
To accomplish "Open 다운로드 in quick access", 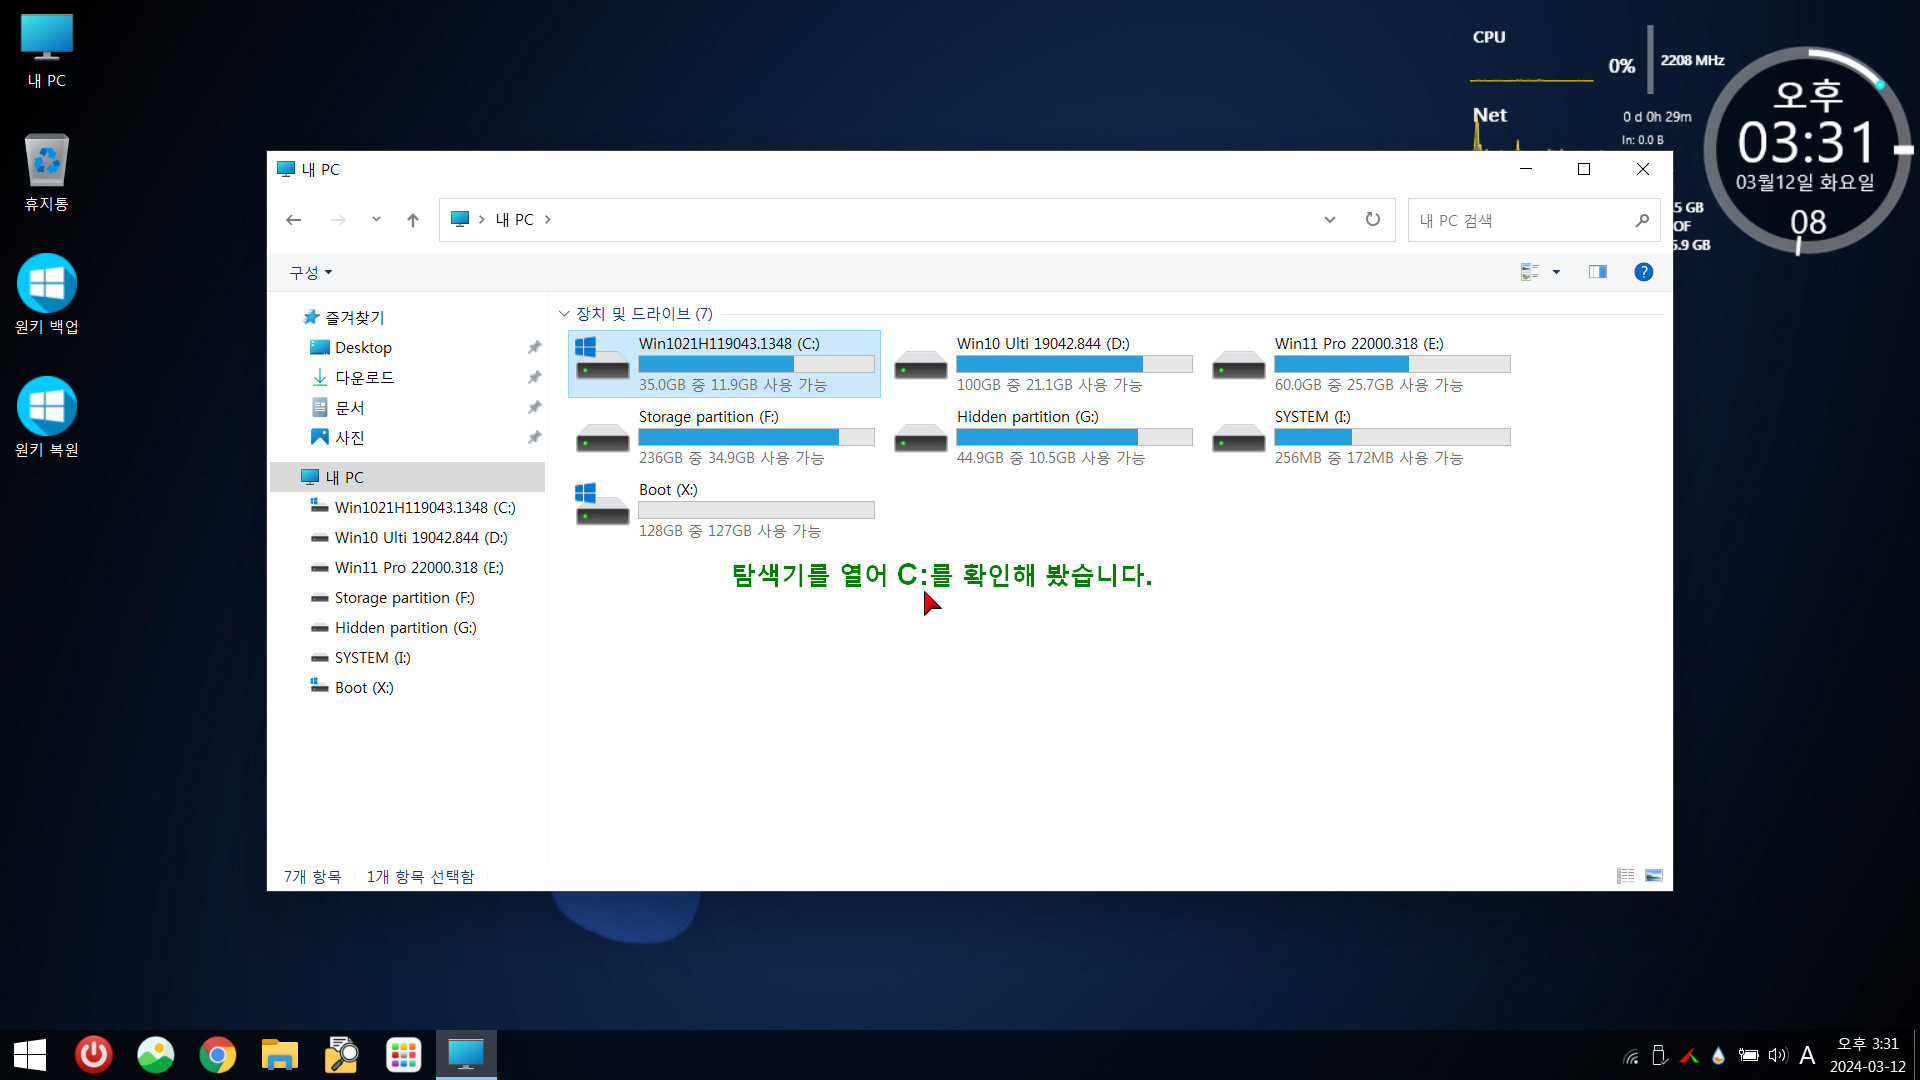I will (364, 377).
